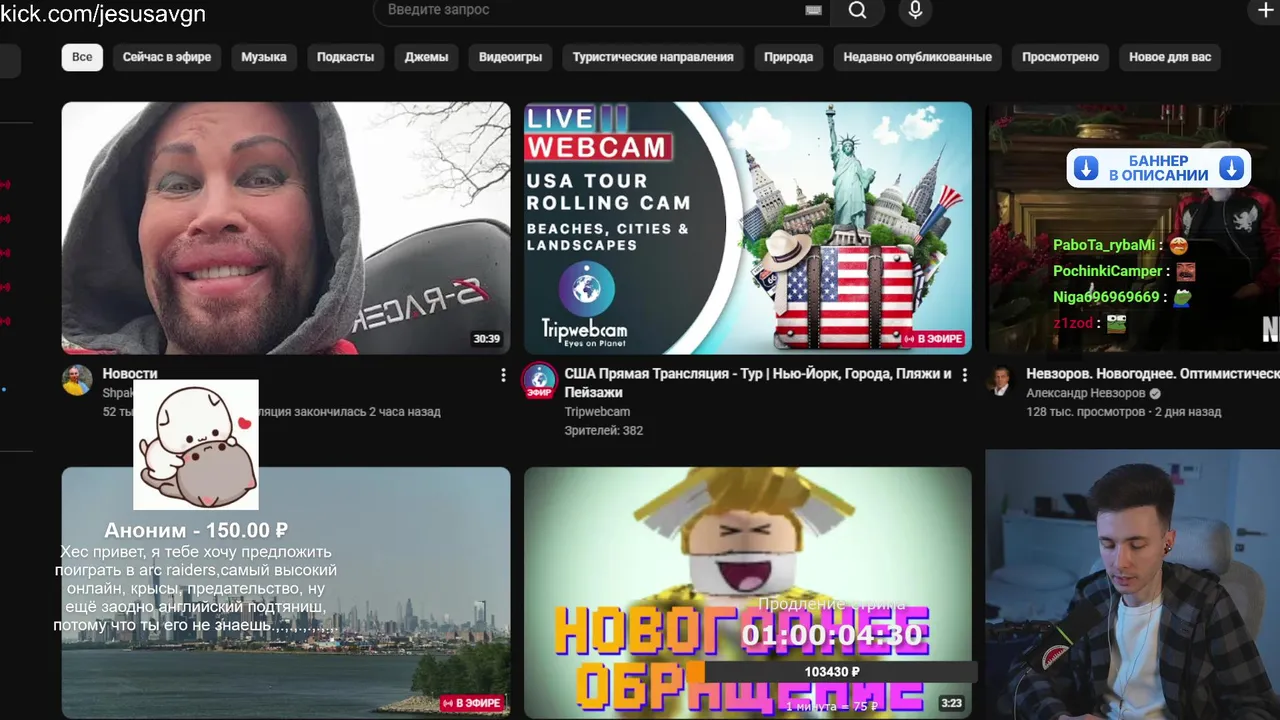Click the verified checkmark beside Александр Невзоров
The width and height of the screenshot is (1280, 720).
pos(1155,394)
